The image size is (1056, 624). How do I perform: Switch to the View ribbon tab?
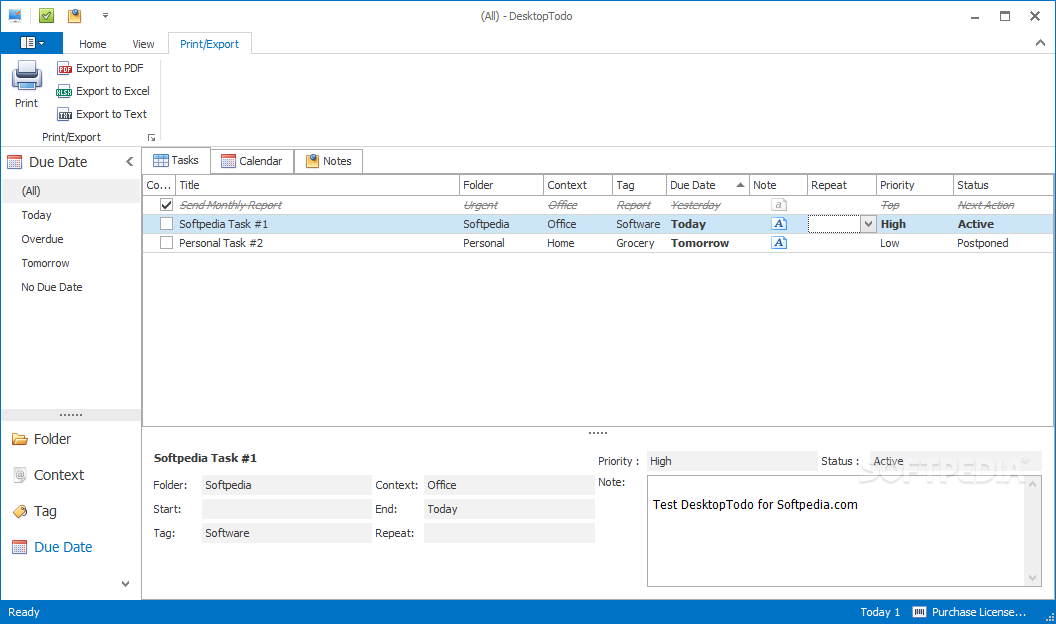[x=143, y=44]
